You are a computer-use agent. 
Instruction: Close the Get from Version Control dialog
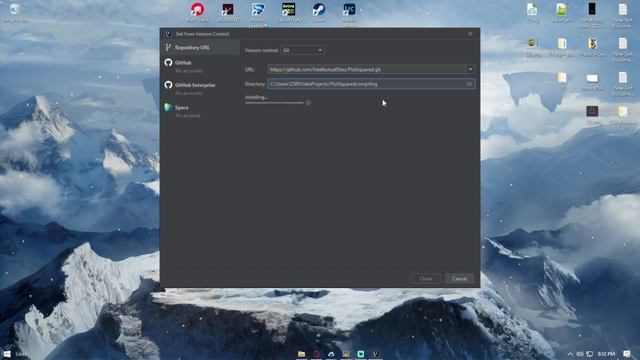pyautogui.click(x=470, y=34)
